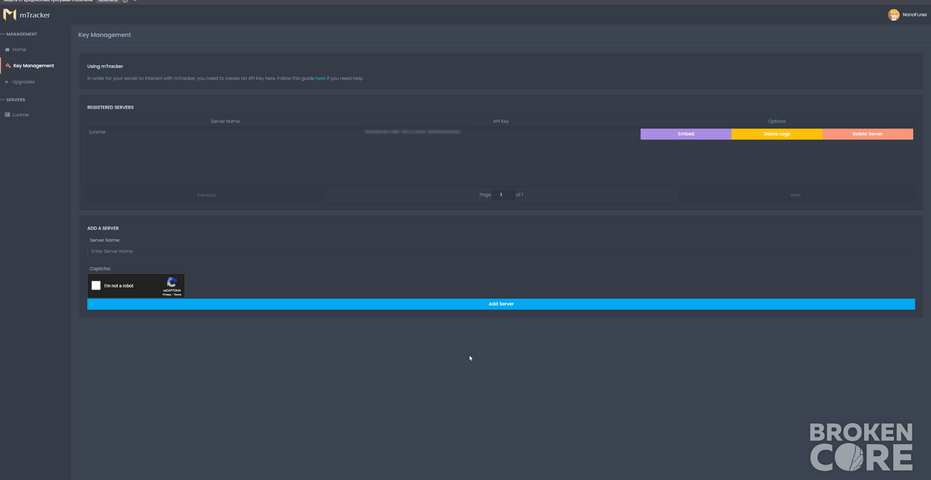Click the NanoFures user avatar

(894, 15)
